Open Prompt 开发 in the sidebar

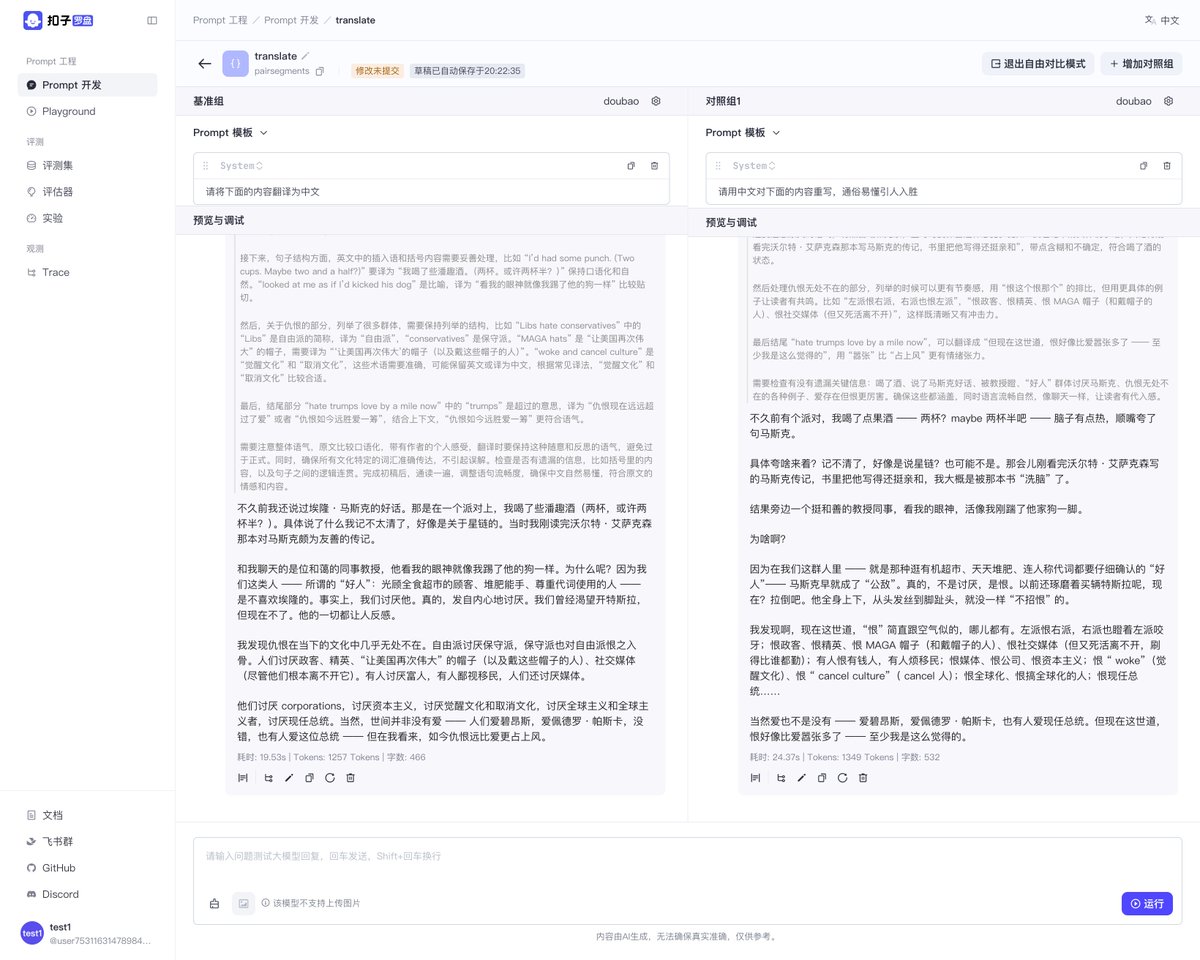pyautogui.click(x=87, y=85)
